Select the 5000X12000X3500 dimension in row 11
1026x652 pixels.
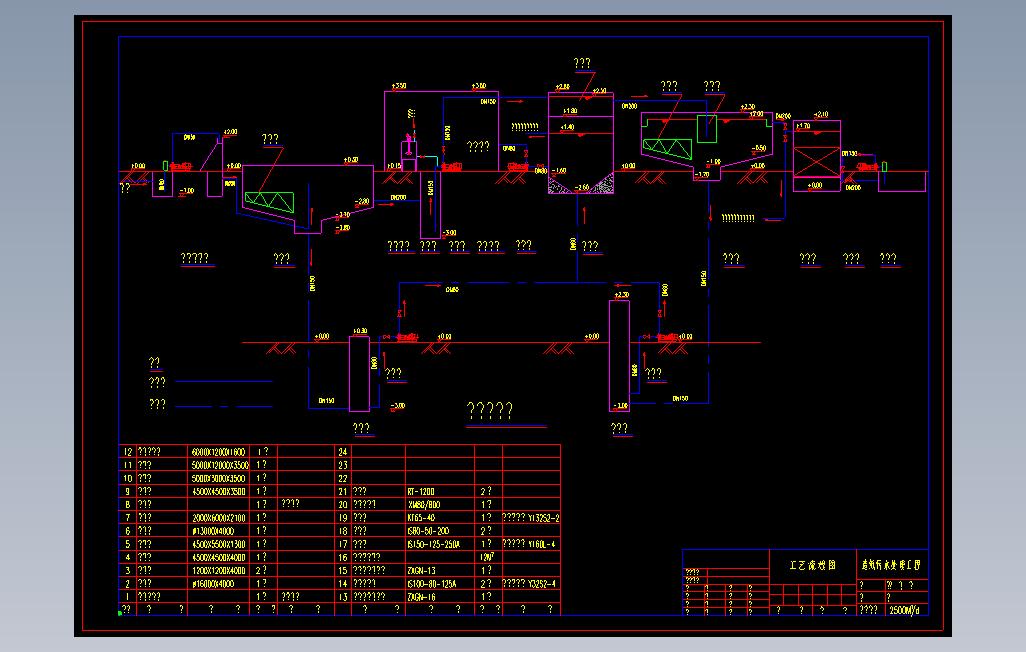[220, 465]
